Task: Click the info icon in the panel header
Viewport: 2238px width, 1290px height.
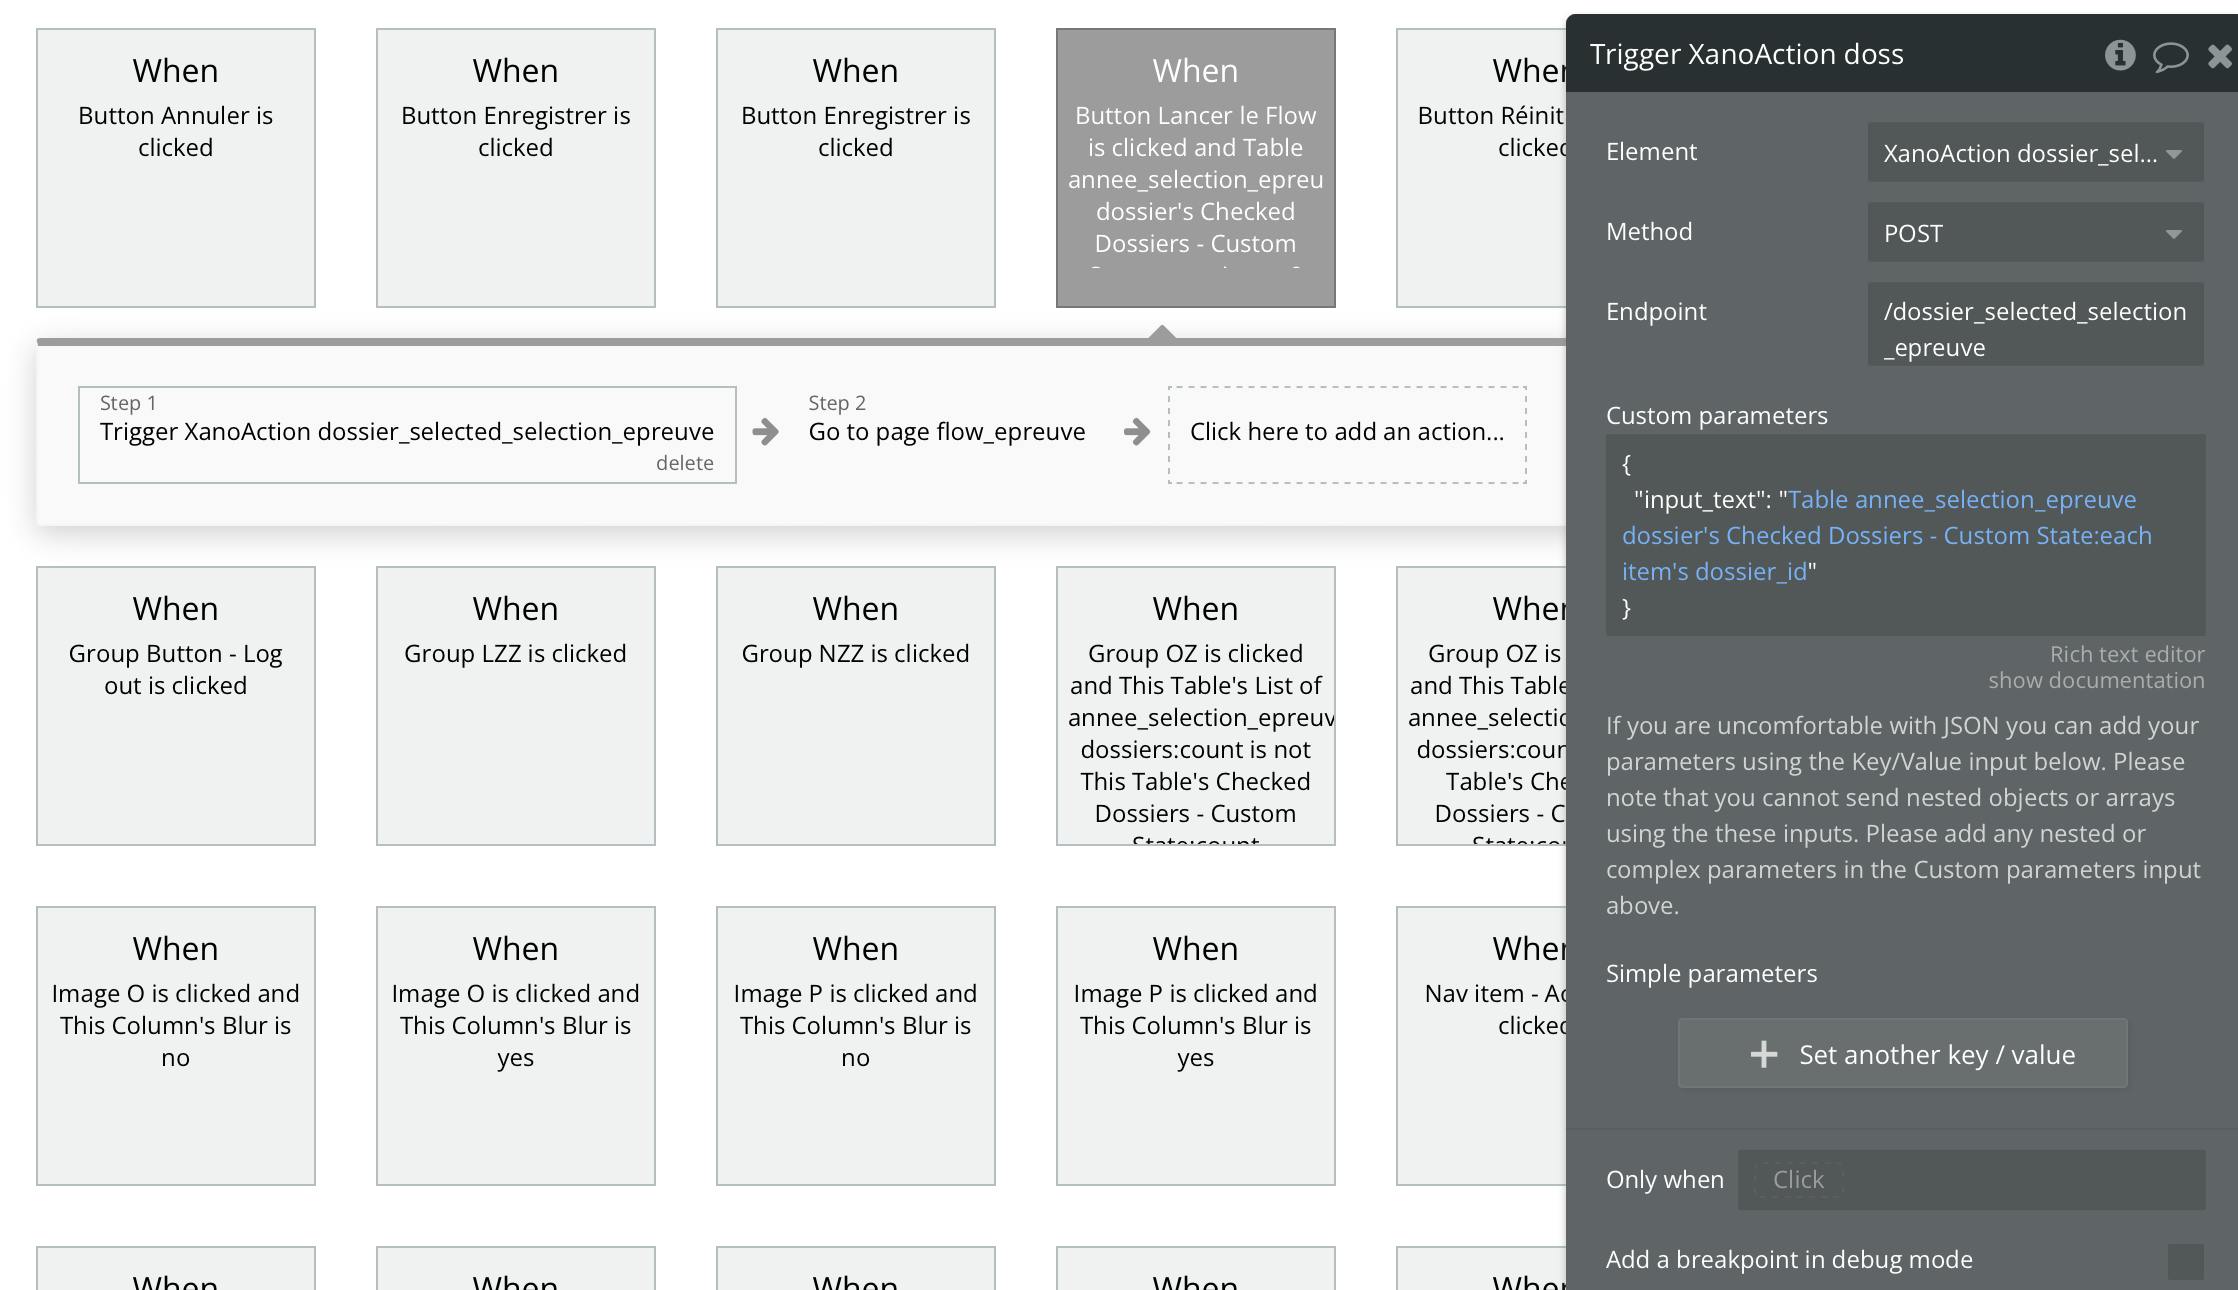Action: (x=2119, y=55)
